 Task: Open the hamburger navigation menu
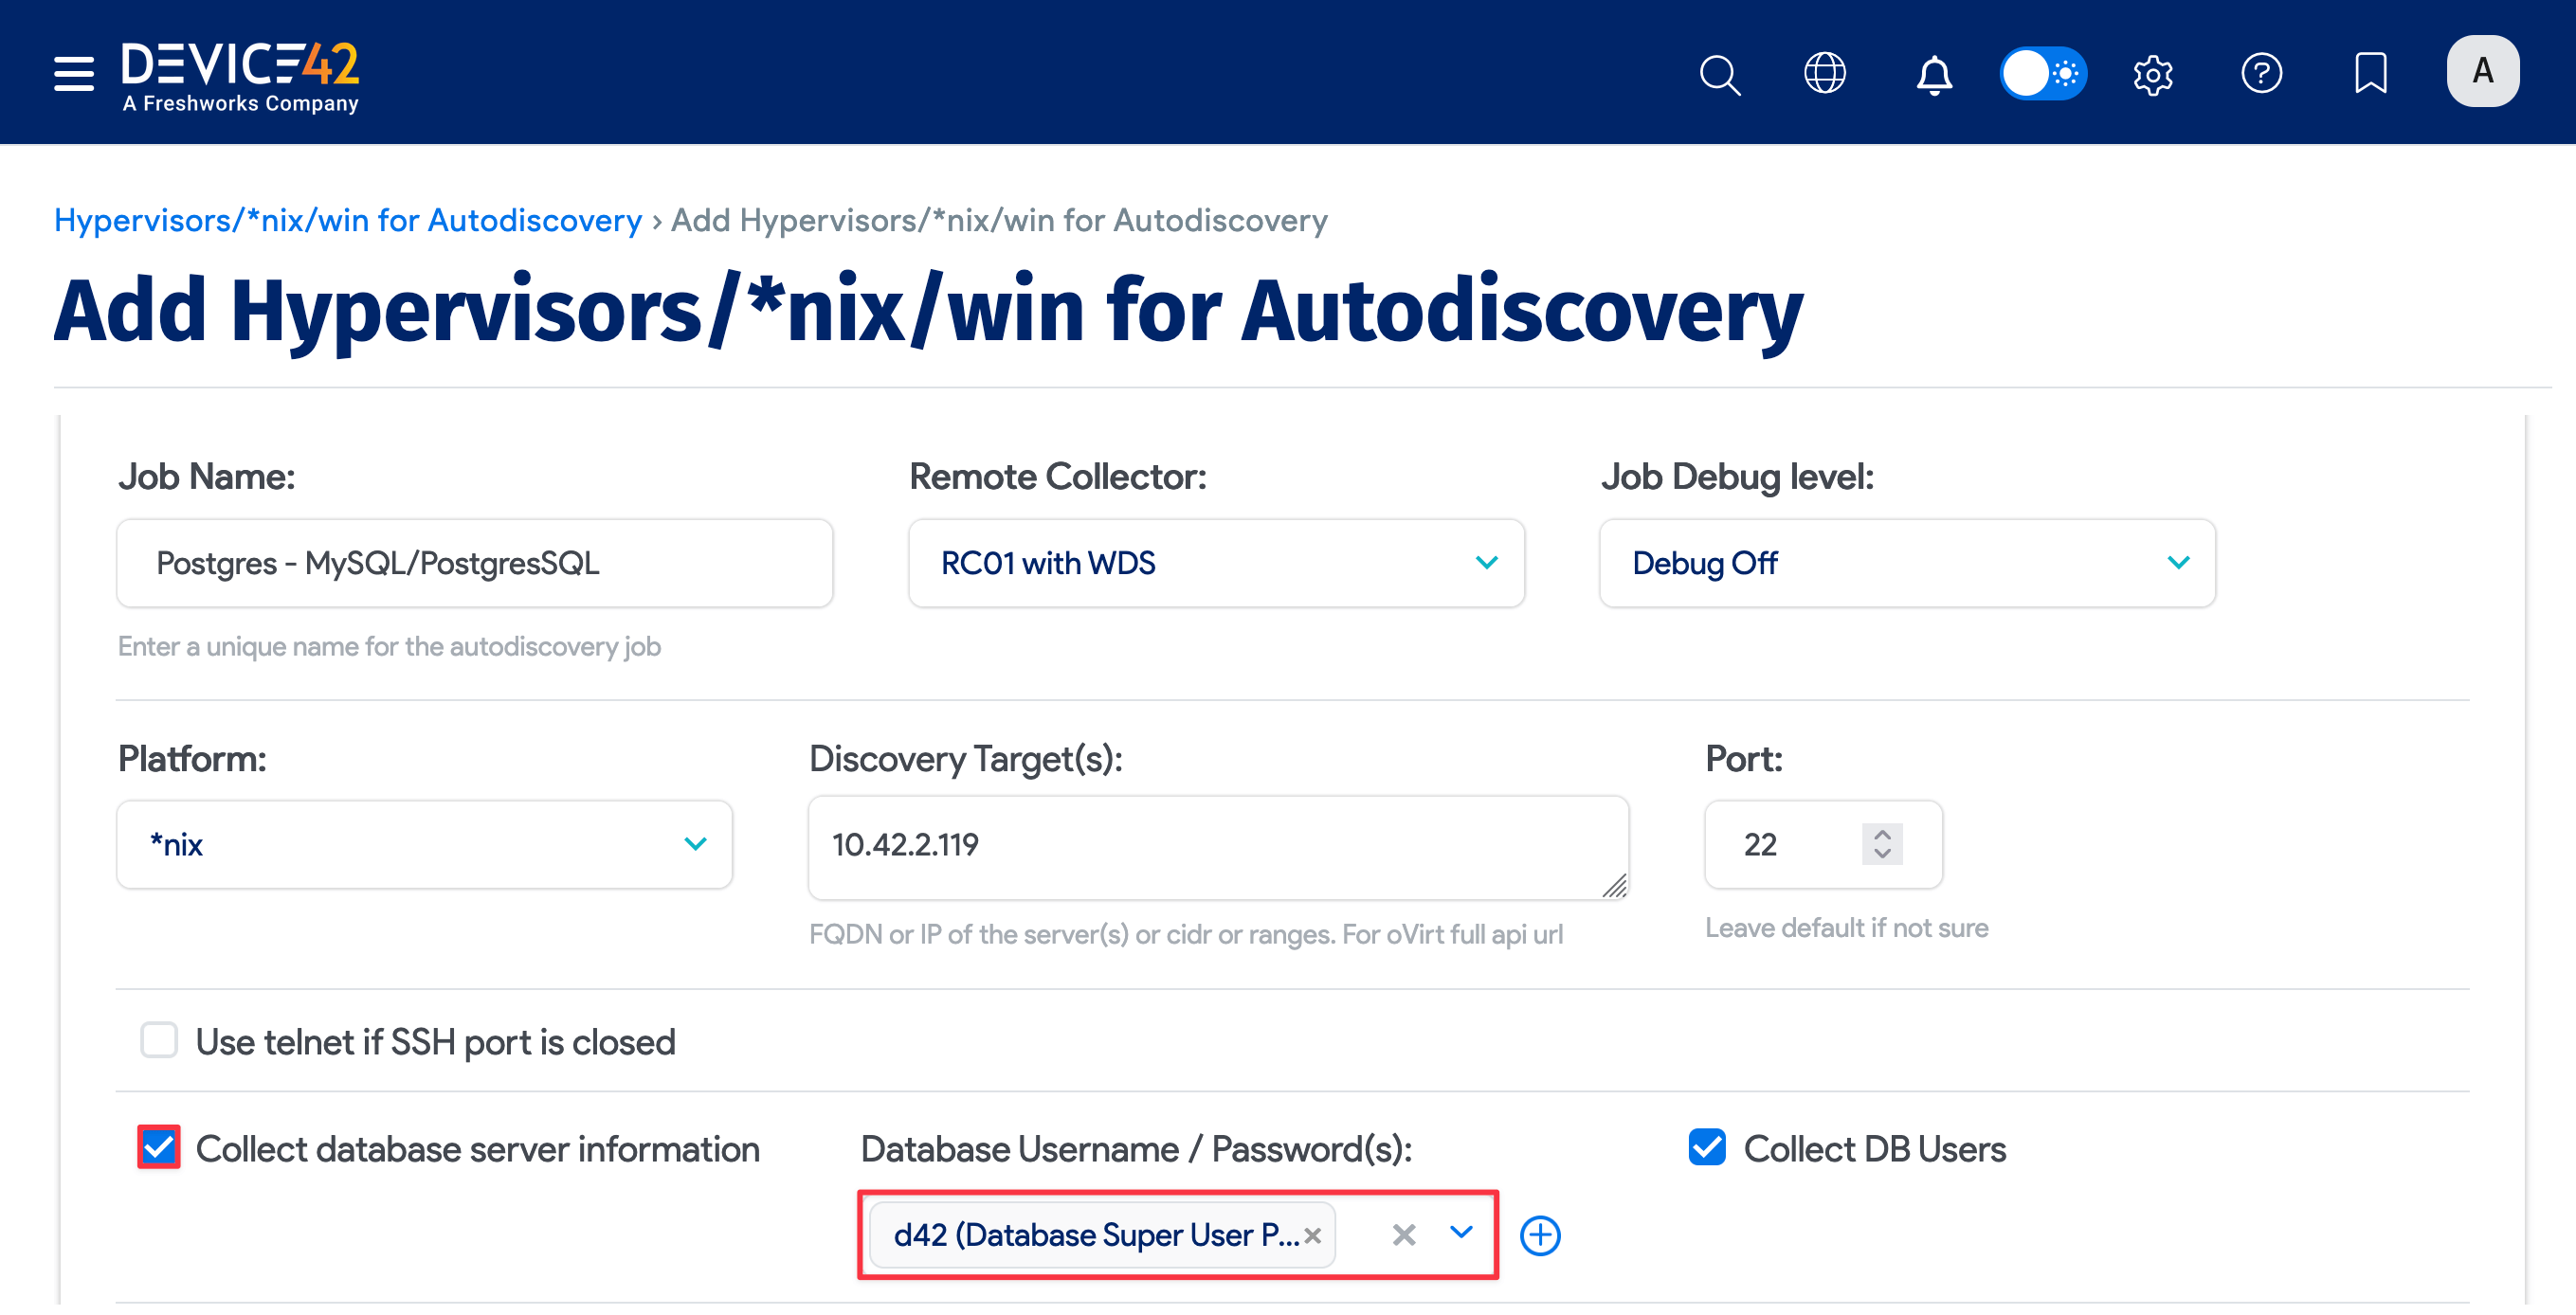tap(73, 73)
